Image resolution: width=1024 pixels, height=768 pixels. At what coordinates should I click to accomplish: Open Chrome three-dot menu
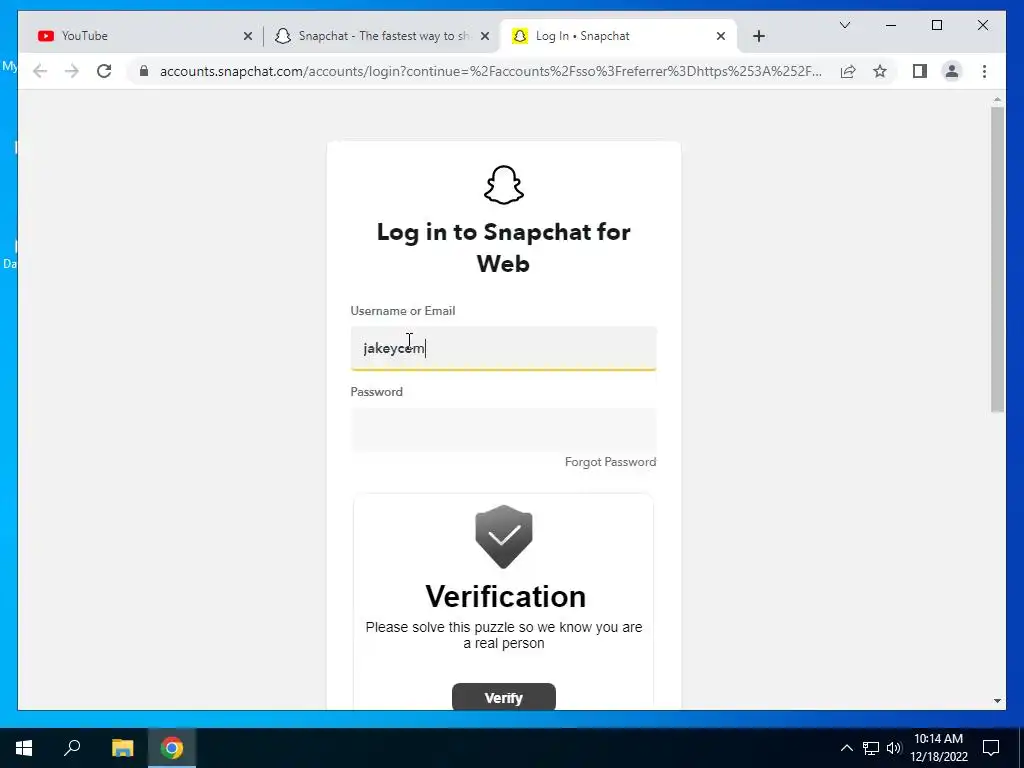pos(984,71)
